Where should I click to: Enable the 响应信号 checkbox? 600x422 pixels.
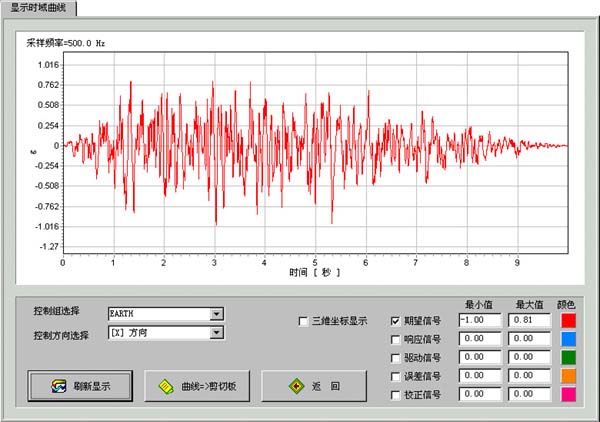pyautogui.click(x=394, y=340)
